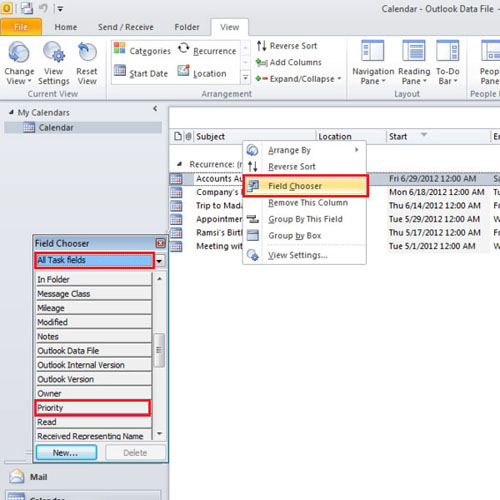Open the All Task fields dropdown
The width and height of the screenshot is (500, 500).
tap(159, 261)
